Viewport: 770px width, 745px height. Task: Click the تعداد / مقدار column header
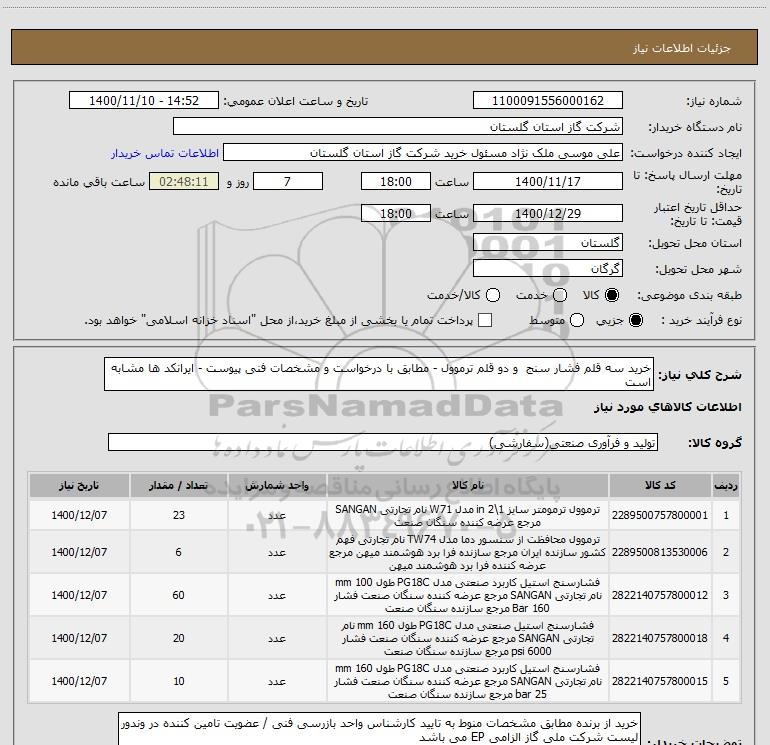pyautogui.click(x=178, y=485)
